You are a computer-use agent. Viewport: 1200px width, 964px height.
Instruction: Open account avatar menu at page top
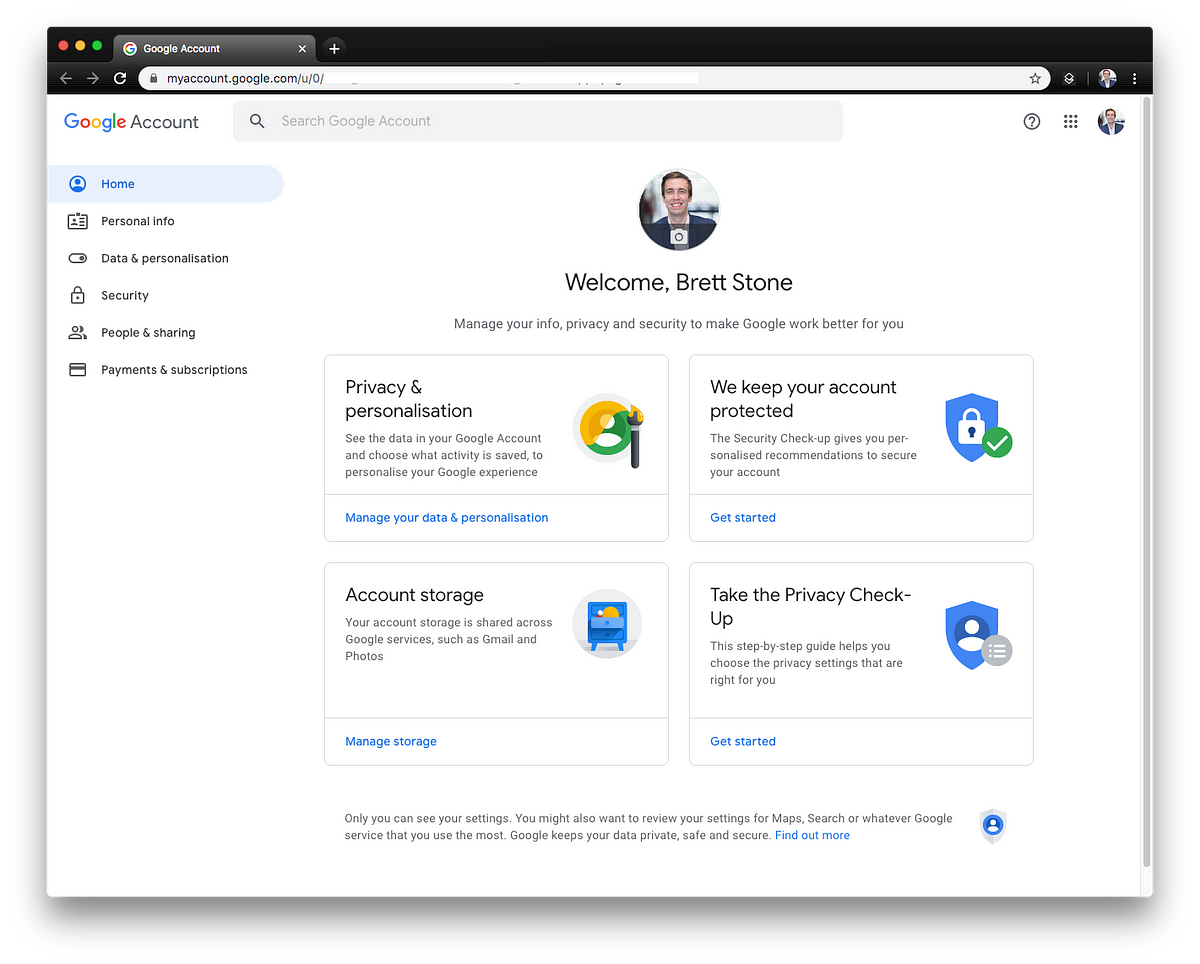(x=1111, y=121)
